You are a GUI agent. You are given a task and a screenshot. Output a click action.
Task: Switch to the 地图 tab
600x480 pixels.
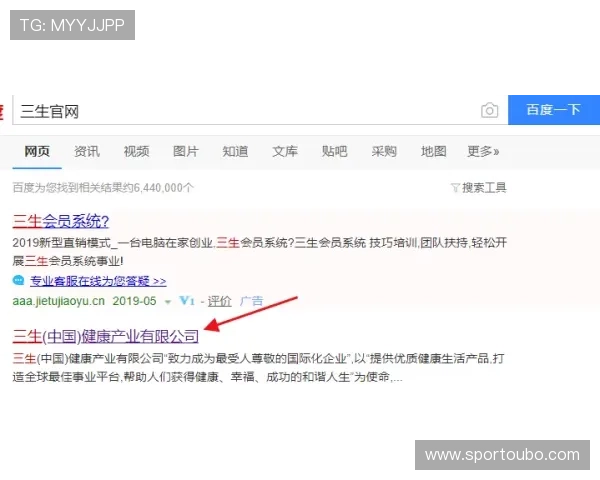click(434, 152)
